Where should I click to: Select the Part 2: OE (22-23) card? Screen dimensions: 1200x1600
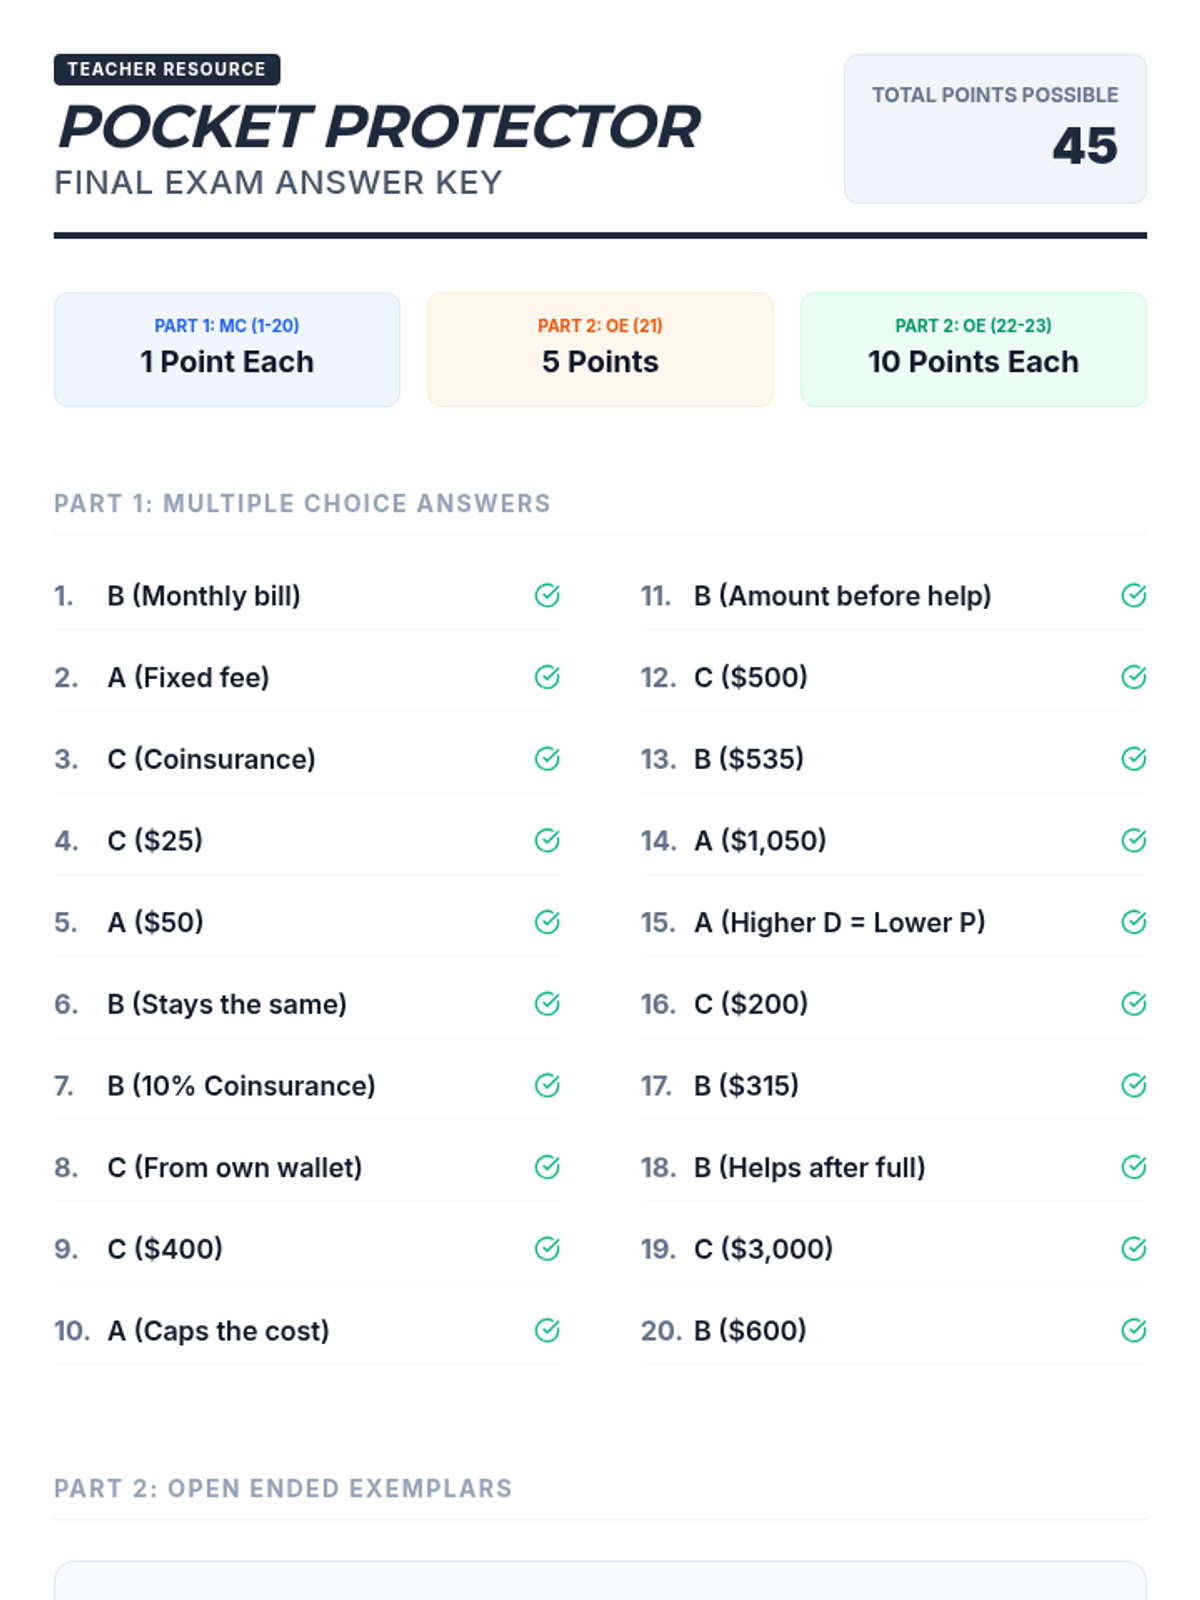[973, 349]
